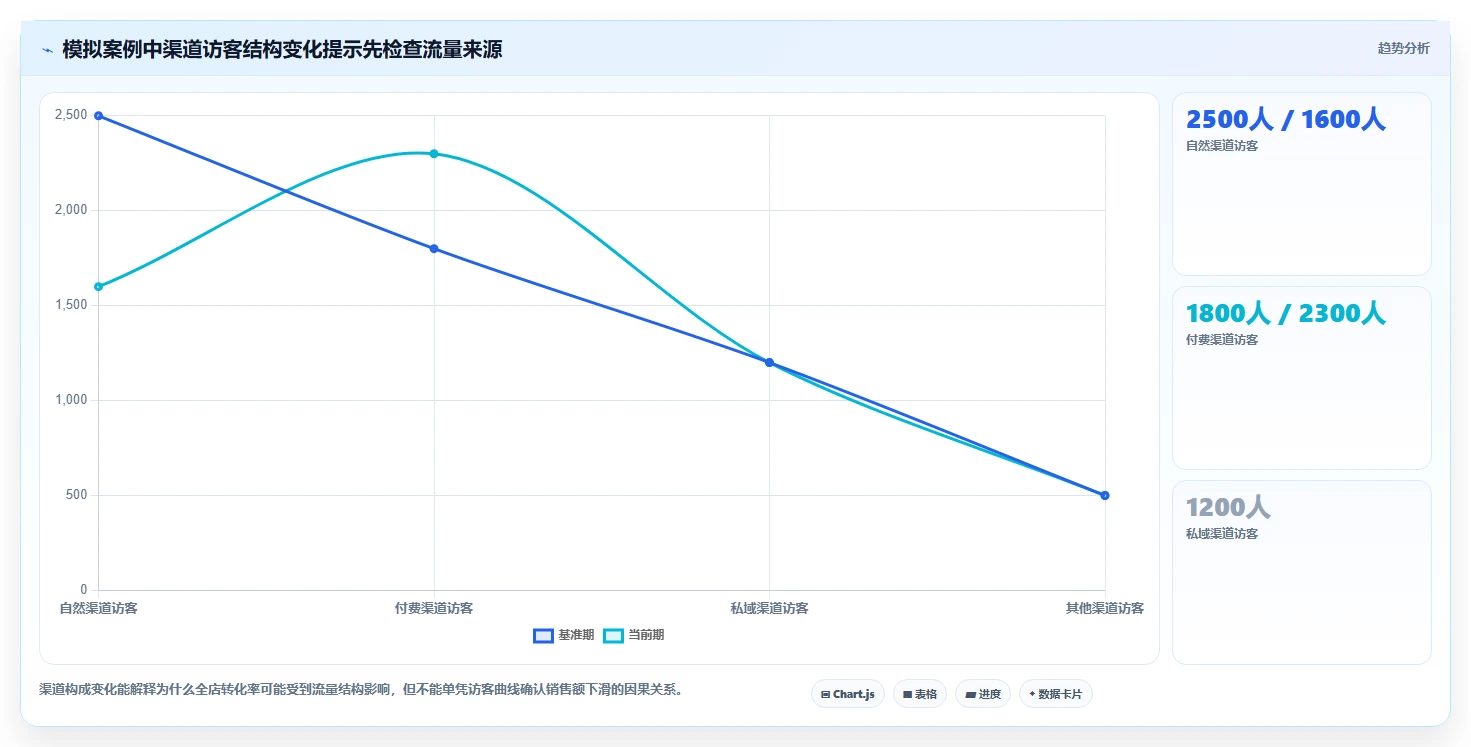
Task: Click the 1200人 card value
Action: [1228, 507]
